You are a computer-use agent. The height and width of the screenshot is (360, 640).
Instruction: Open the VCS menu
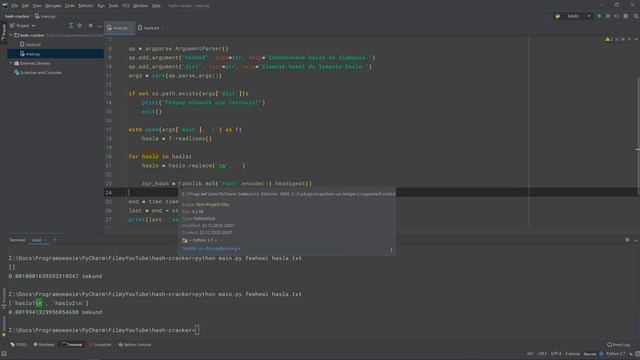(x=126, y=6)
